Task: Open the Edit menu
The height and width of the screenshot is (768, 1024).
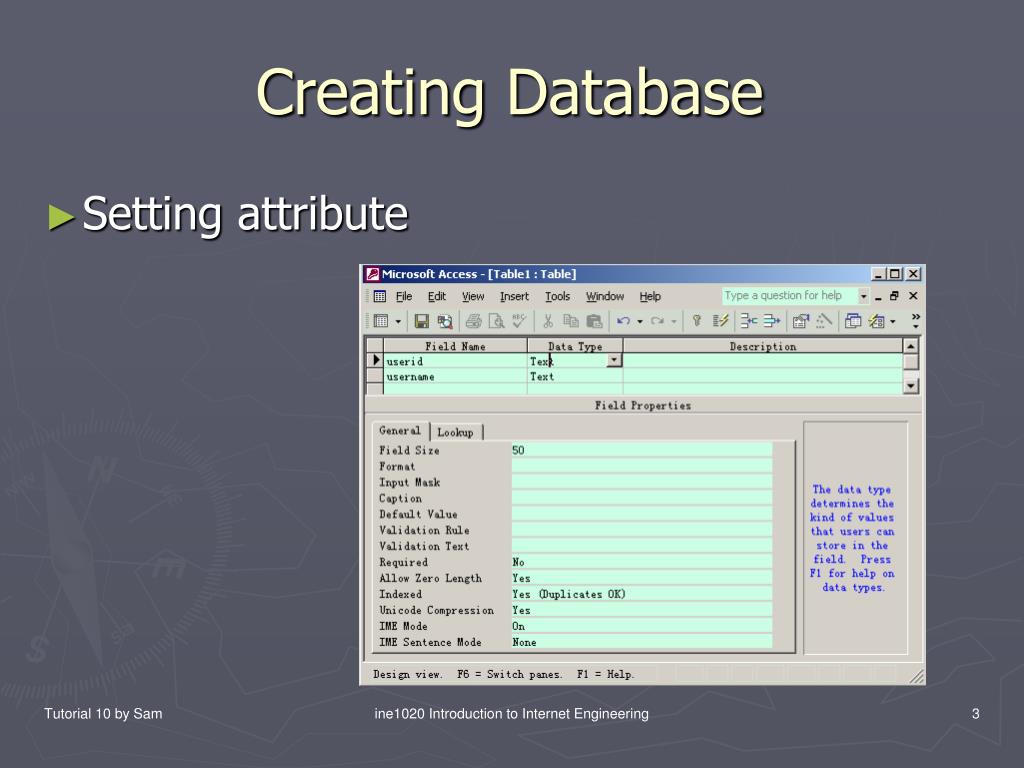Action: [437, 296]
